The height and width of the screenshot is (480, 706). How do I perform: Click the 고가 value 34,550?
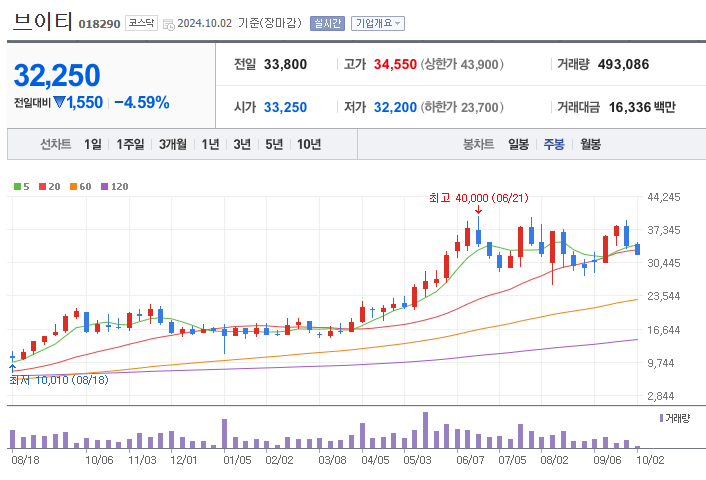click(395, 64)
